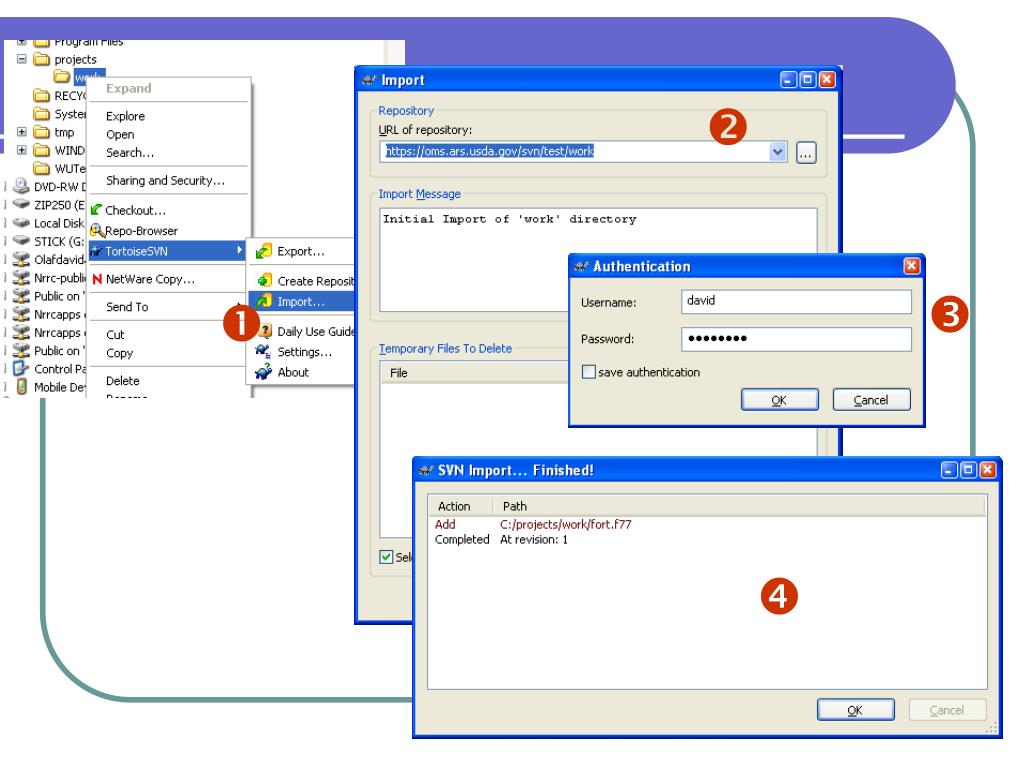
Task: Select the 'At revision: 1' completed row
Action: pos(707,539)
